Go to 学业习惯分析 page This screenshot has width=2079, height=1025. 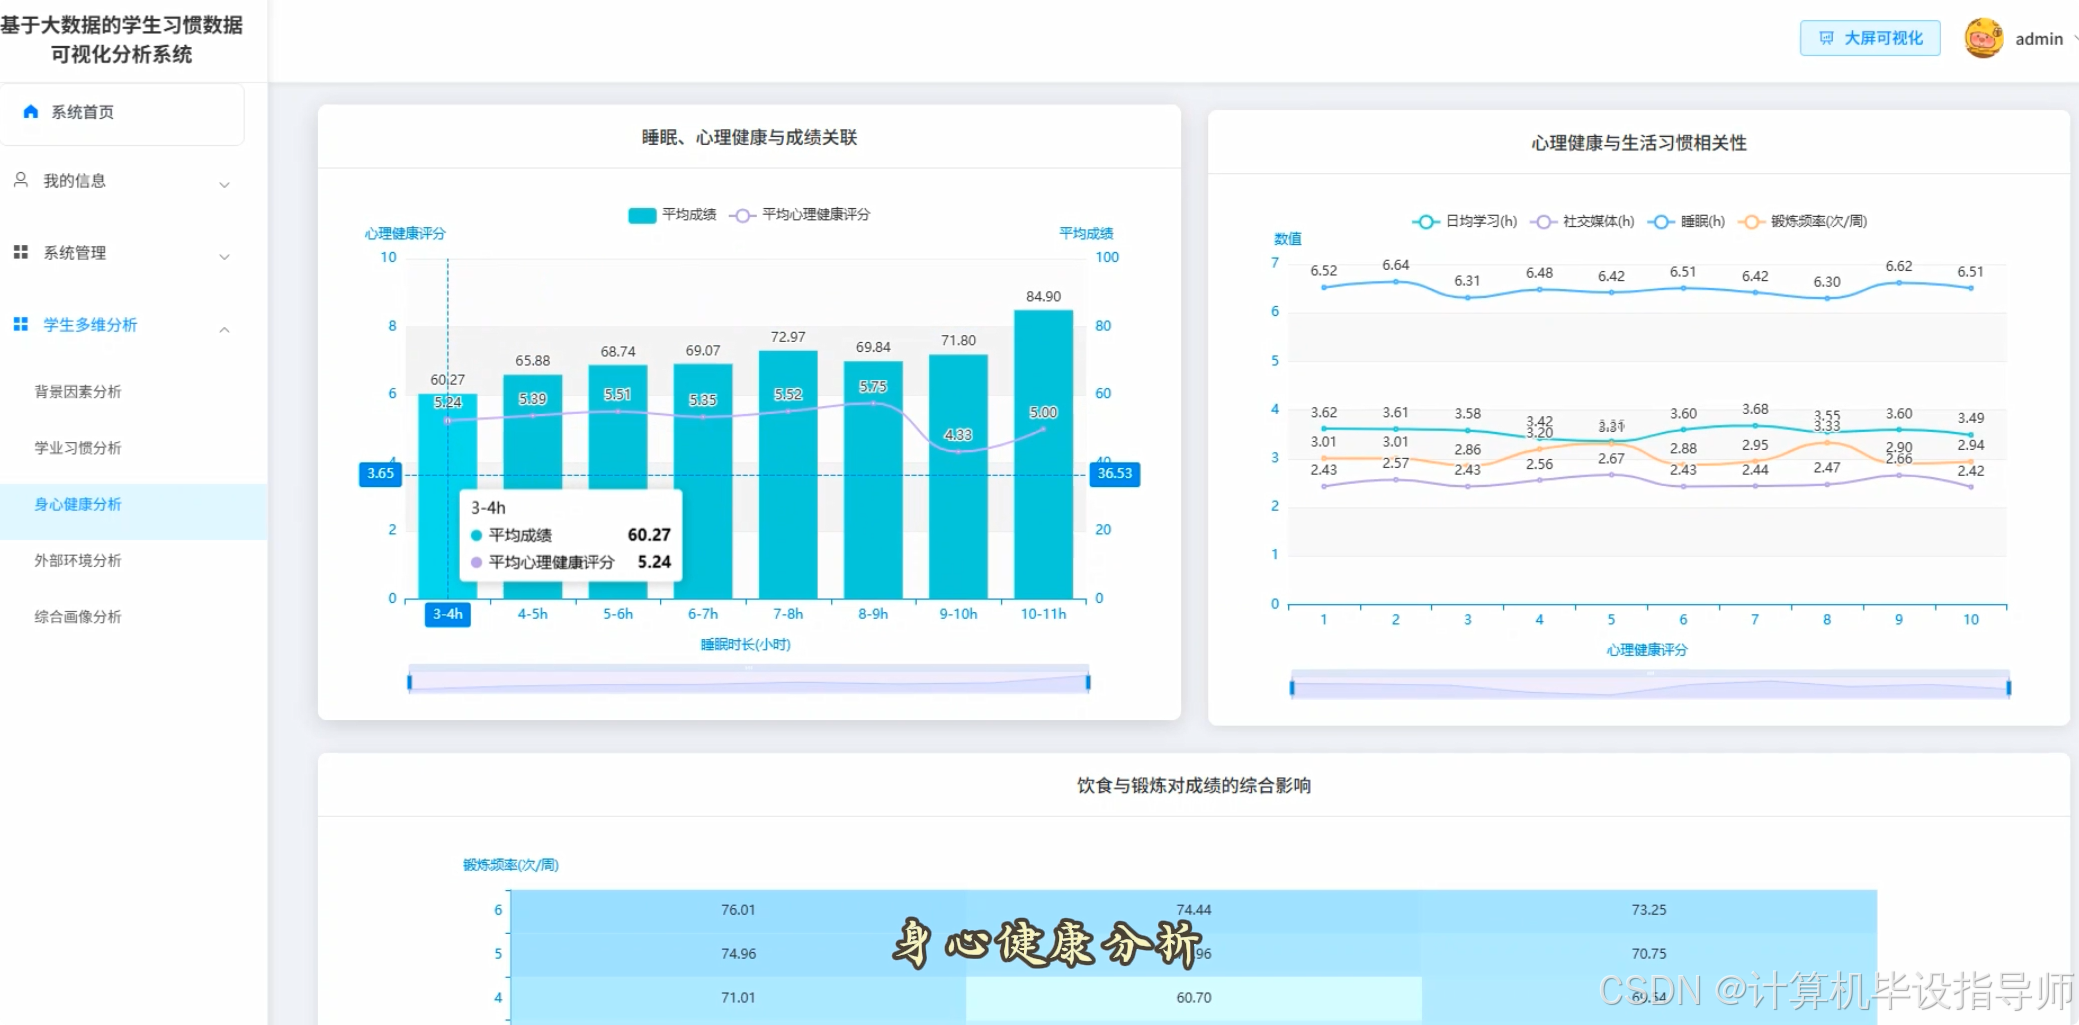78,447
